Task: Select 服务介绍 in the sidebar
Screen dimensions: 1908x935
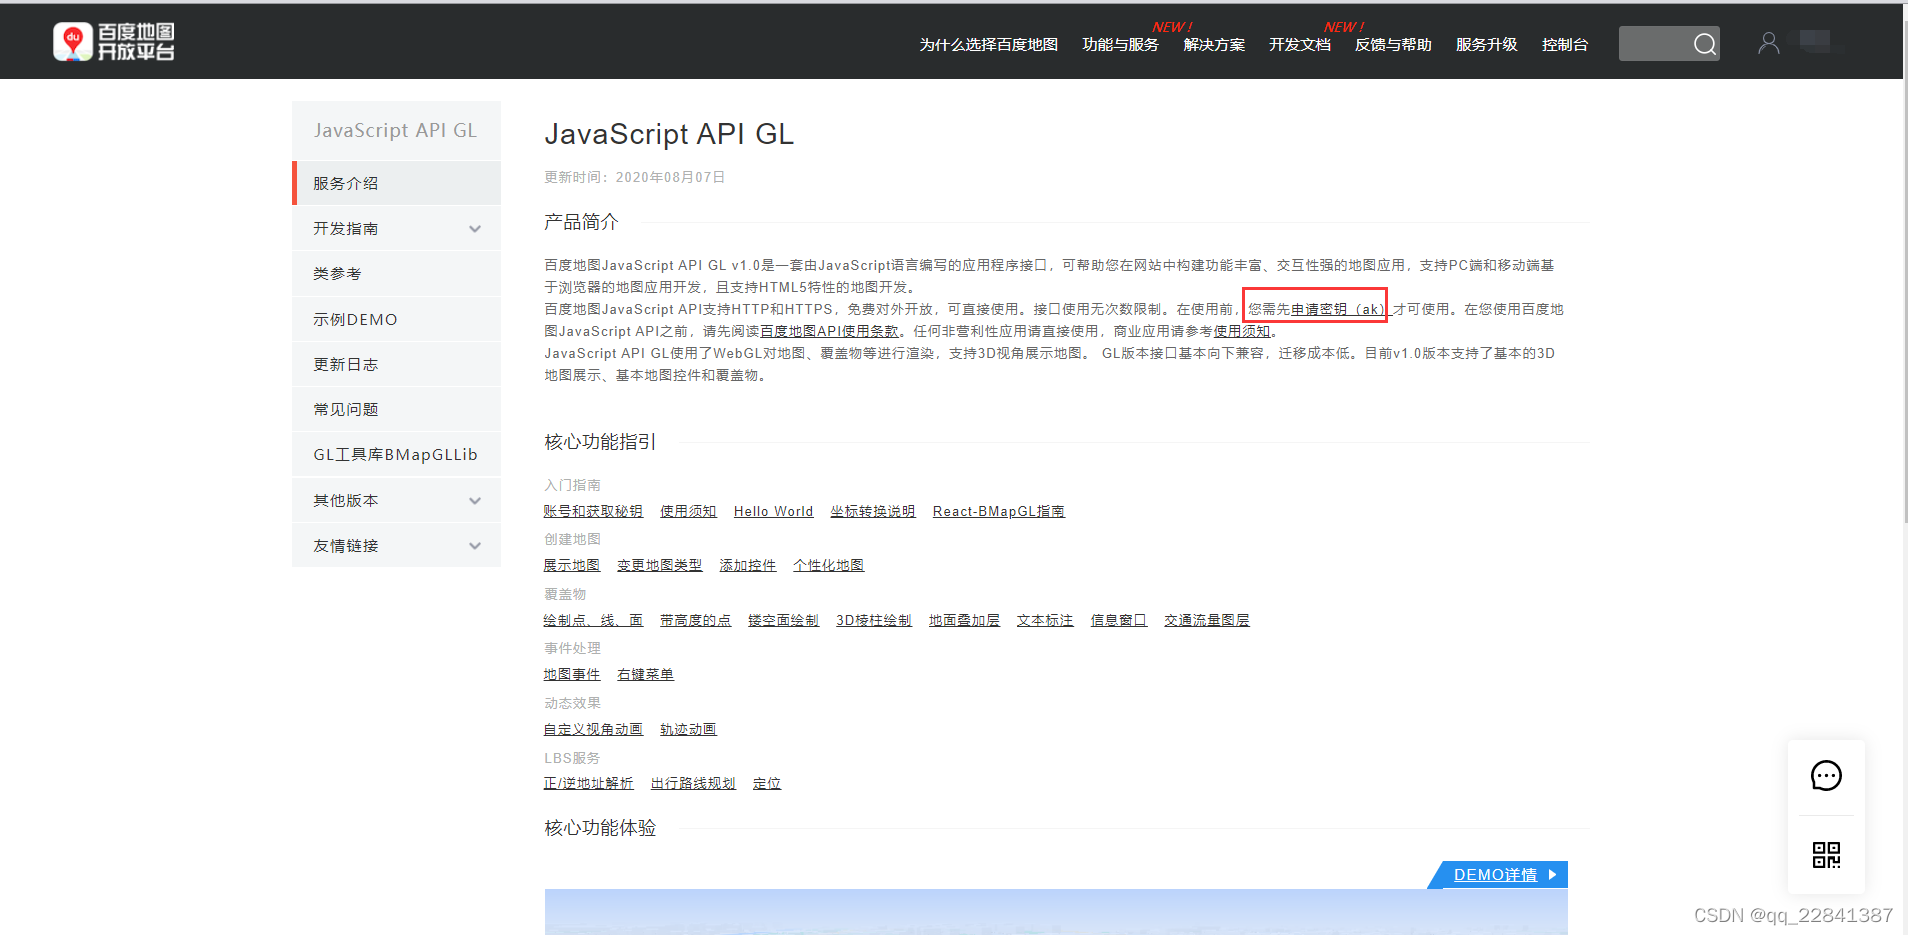Action: click(396, 183)
